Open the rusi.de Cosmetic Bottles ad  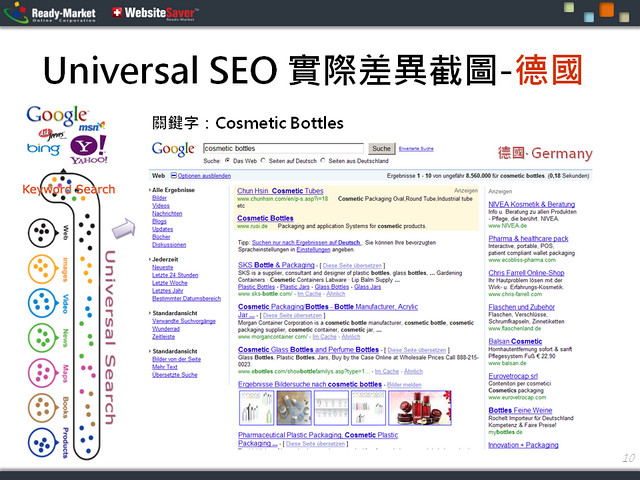[265, 218]
